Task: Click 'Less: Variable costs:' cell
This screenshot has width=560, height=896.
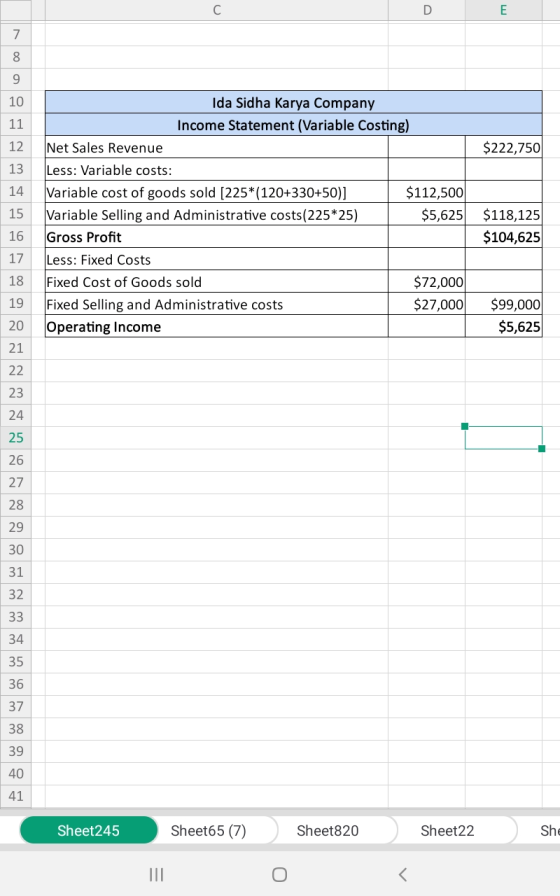Action: click(x=217, y=170)
